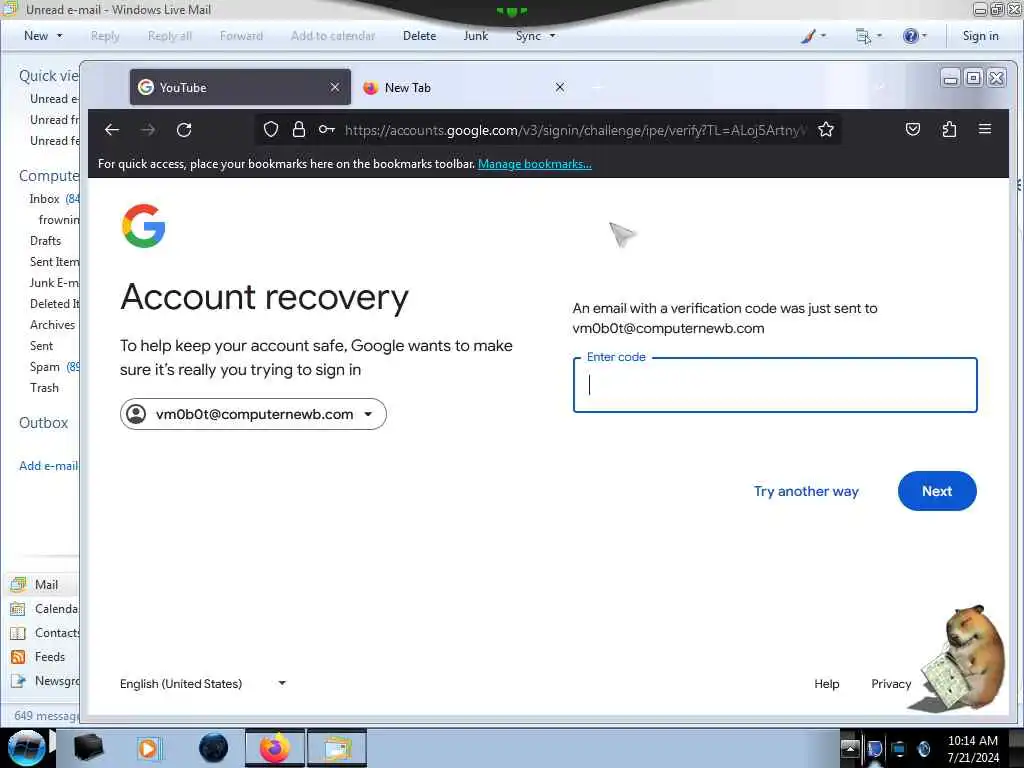Select the Archives folder in Live Mail
Image resolution: width=1024 pixels, height=768 pixels.
coord(52,325)
